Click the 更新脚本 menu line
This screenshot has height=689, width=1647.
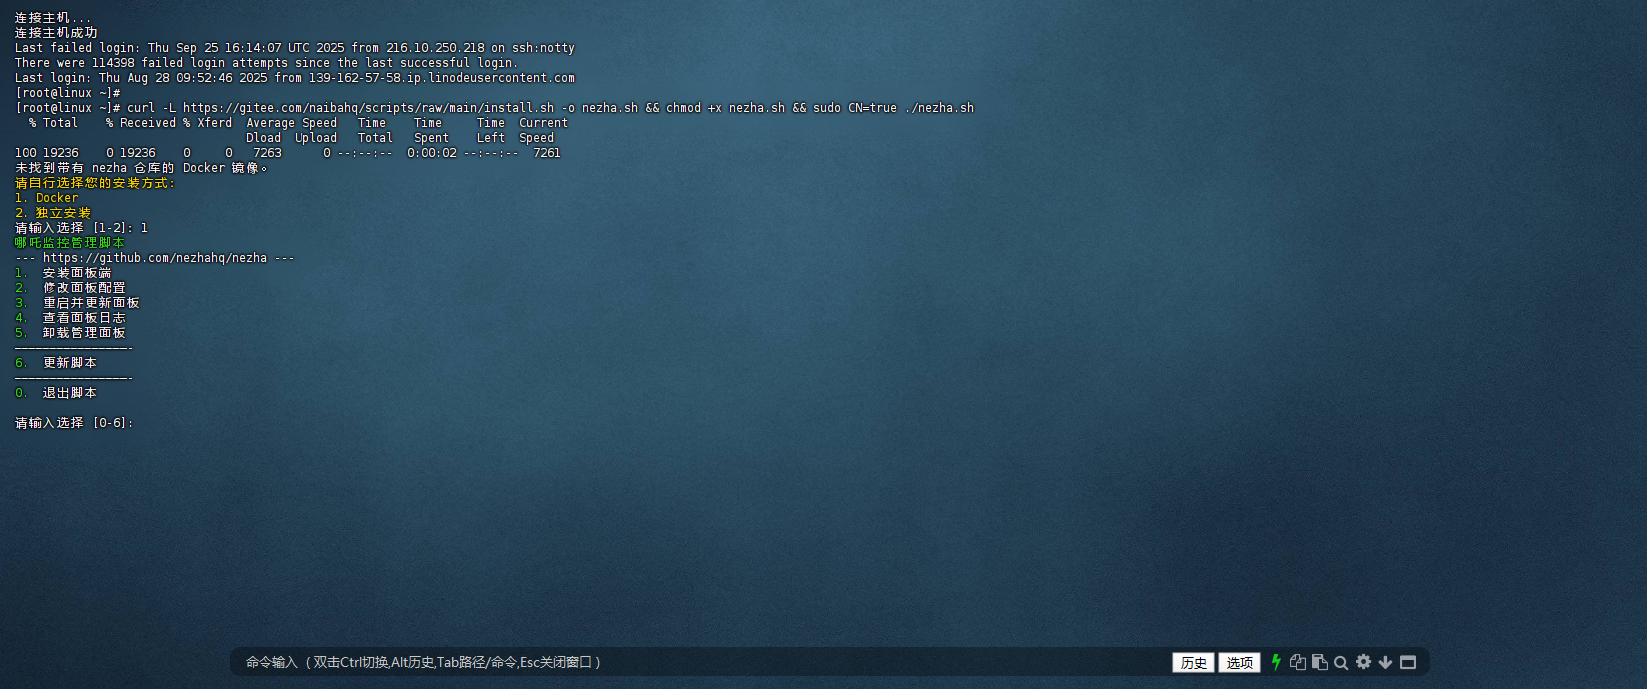pyautogui.click(x=69, y=363)
